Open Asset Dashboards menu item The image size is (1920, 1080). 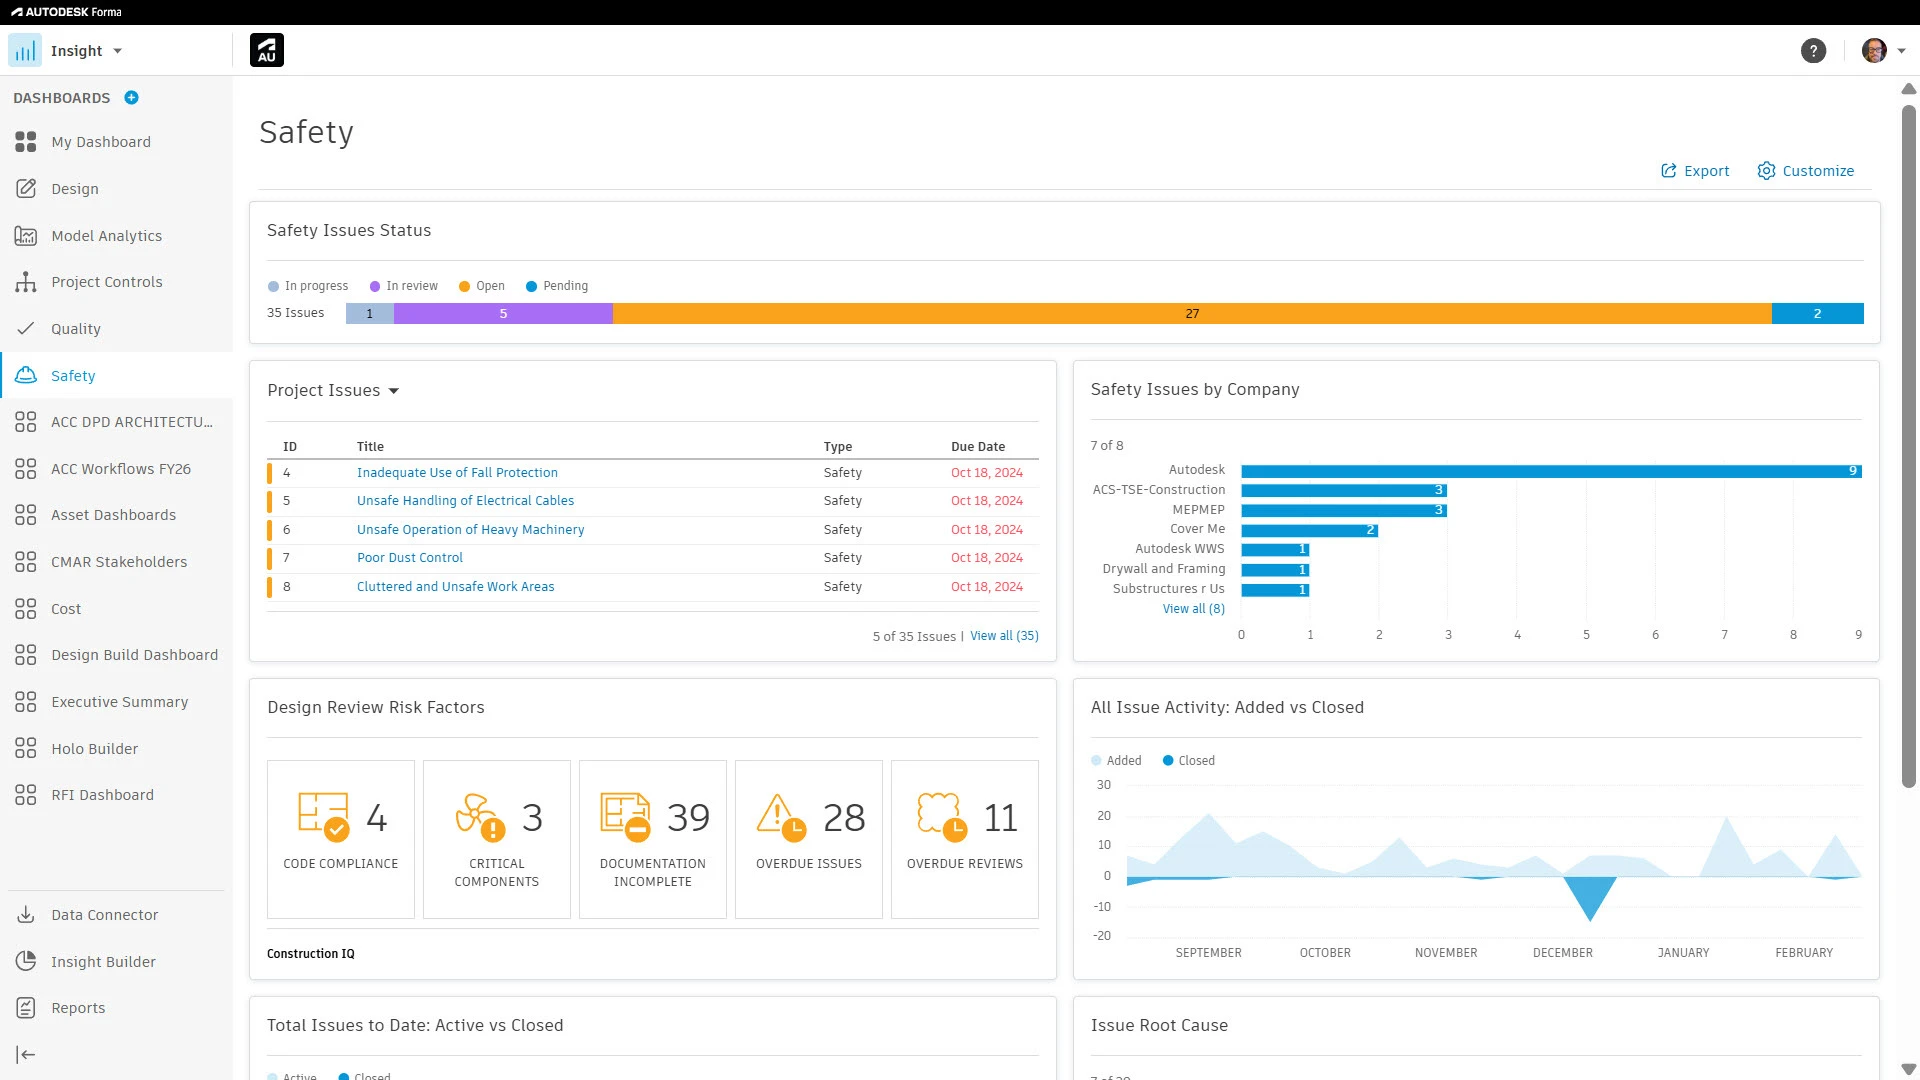[x=116, y=515]
